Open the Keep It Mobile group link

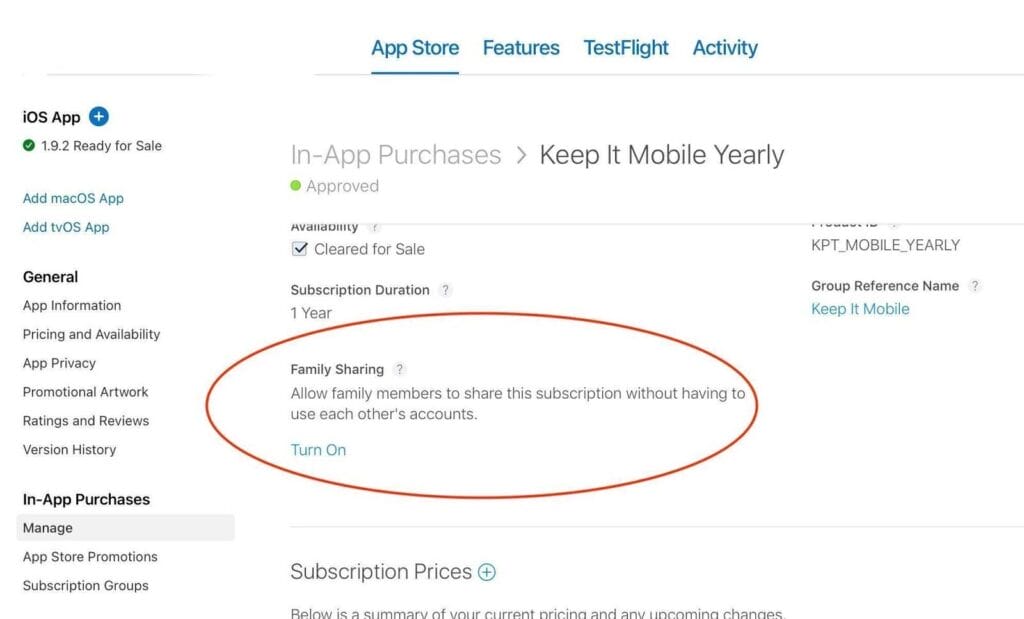pos(860,309)
